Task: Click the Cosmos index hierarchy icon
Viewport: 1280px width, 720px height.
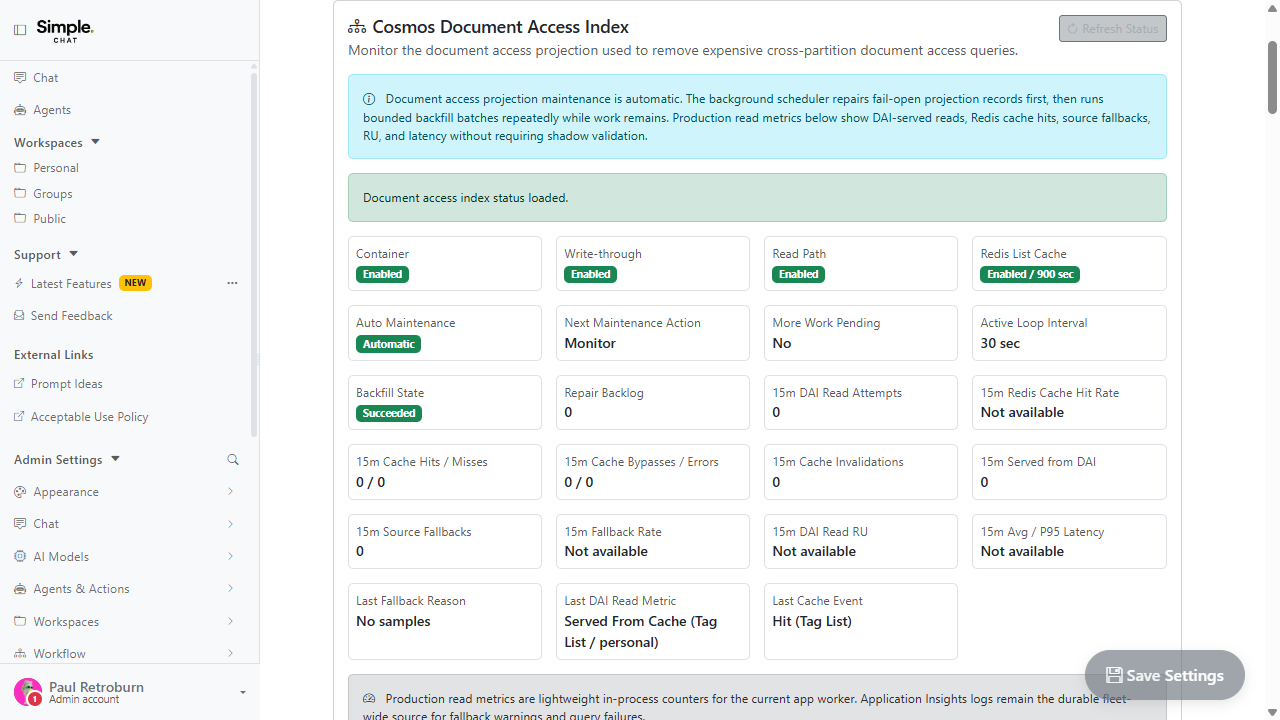Action: pos(357,27)
